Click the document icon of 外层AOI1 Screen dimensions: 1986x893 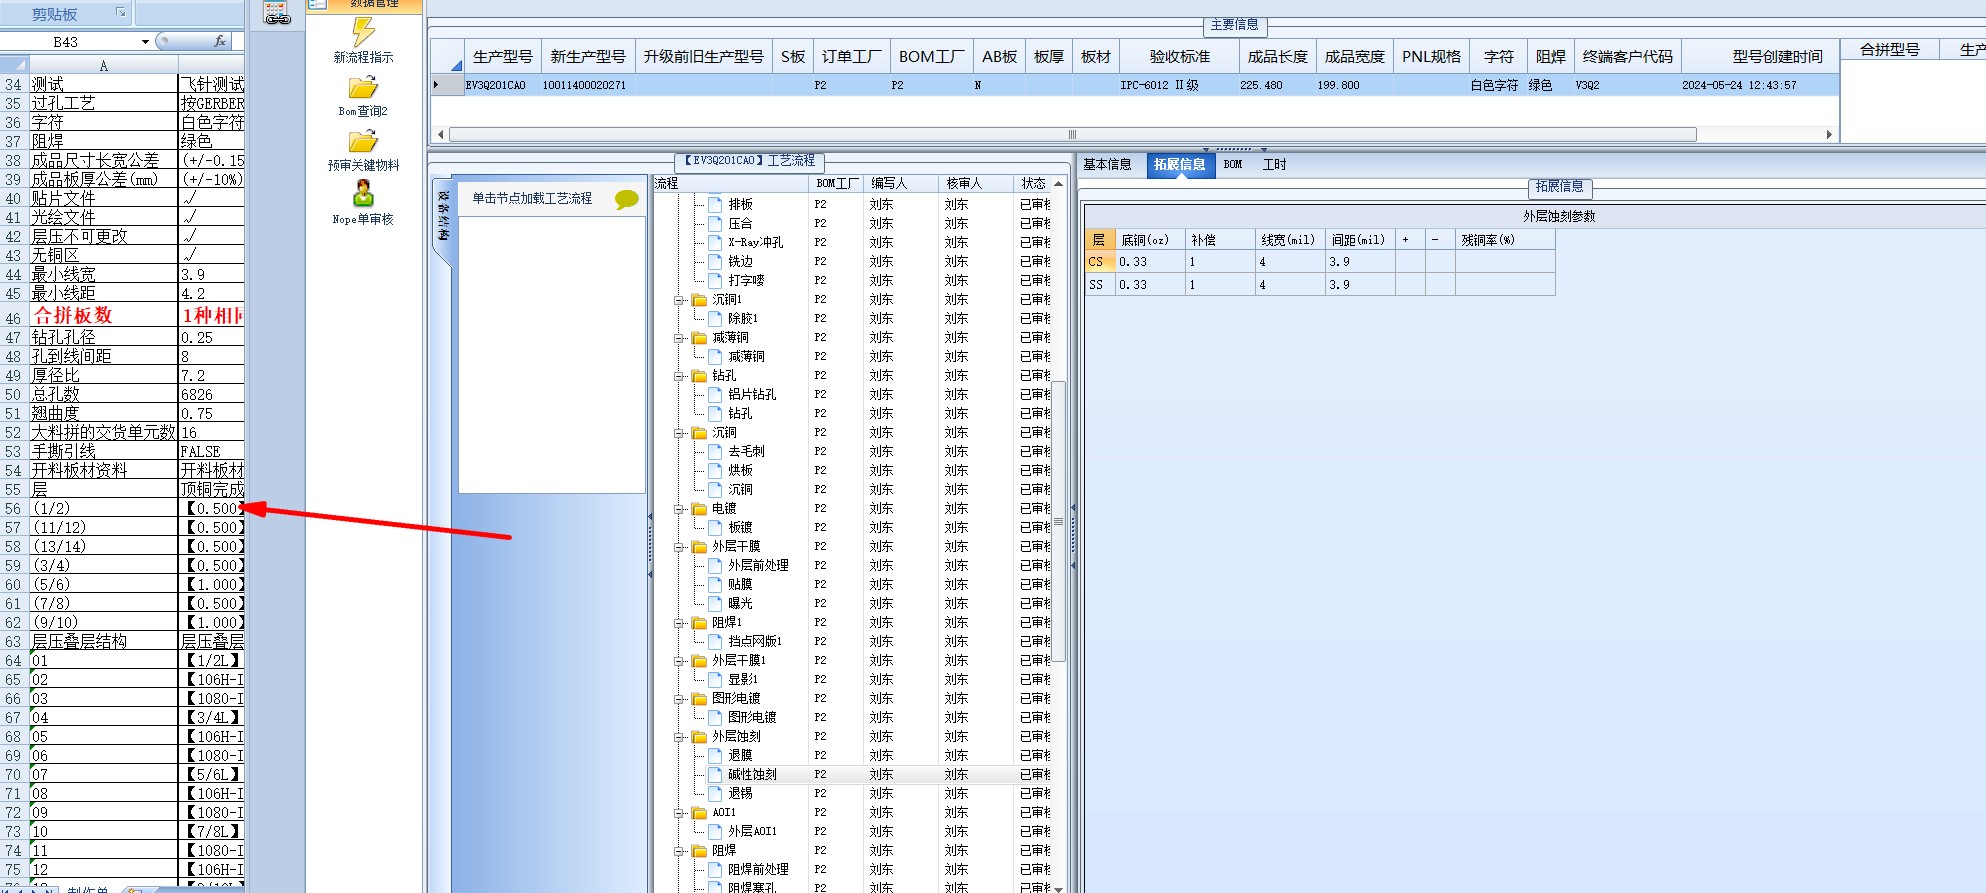coord(715,832)
